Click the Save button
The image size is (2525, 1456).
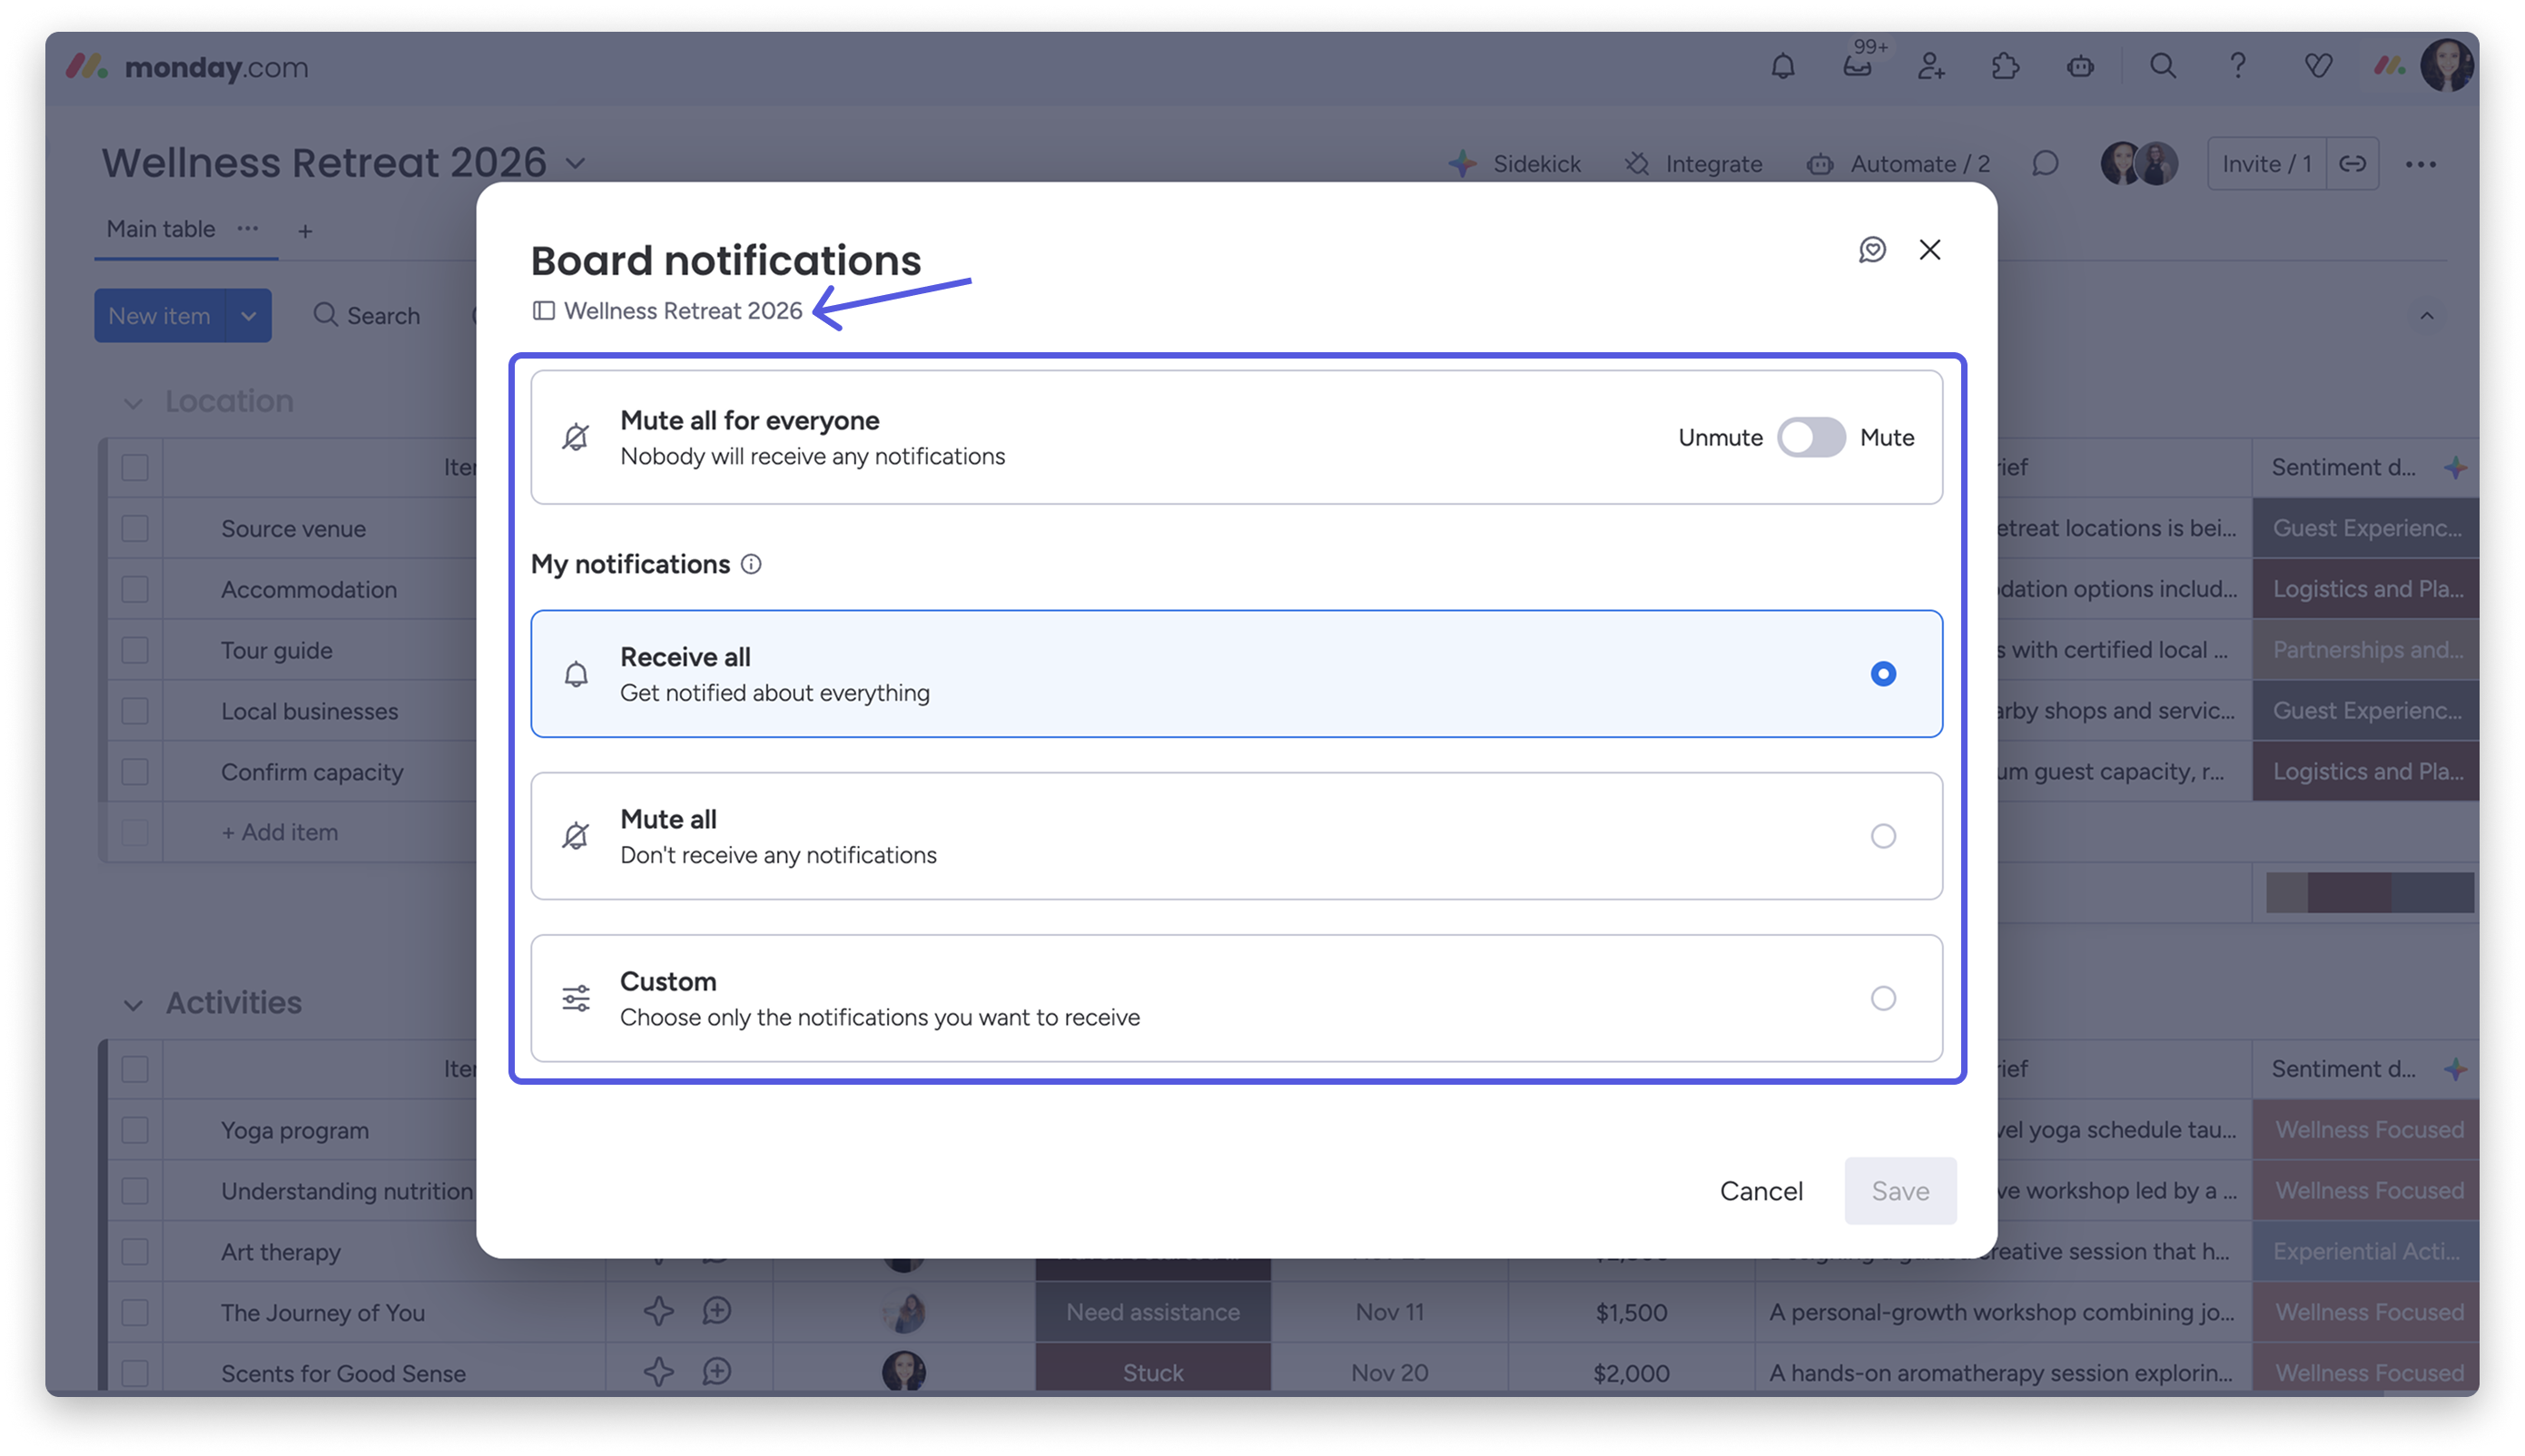(1899, 1190)
